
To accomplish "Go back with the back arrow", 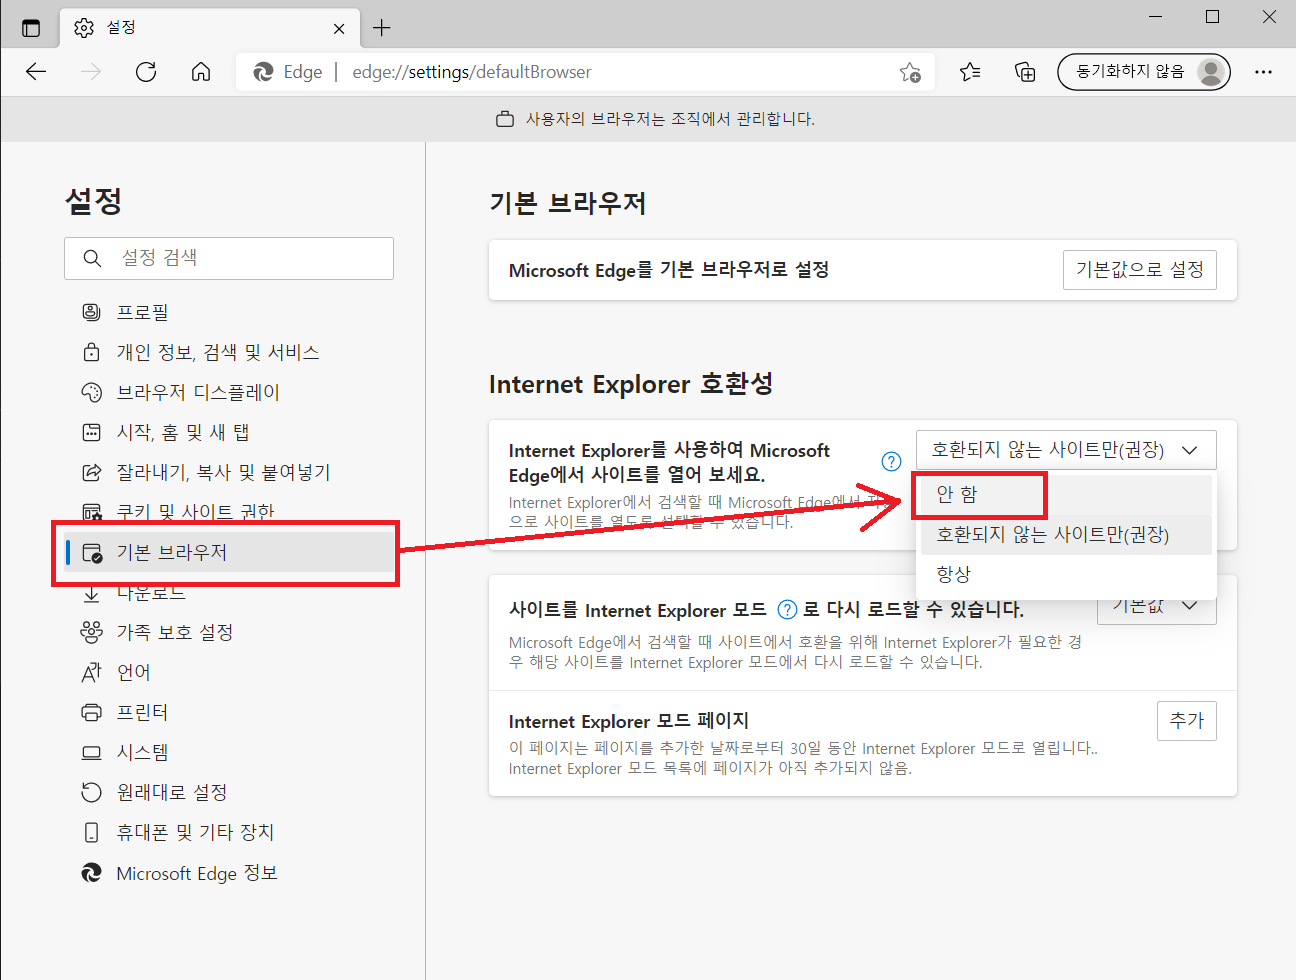I will (x=36, y=72).
